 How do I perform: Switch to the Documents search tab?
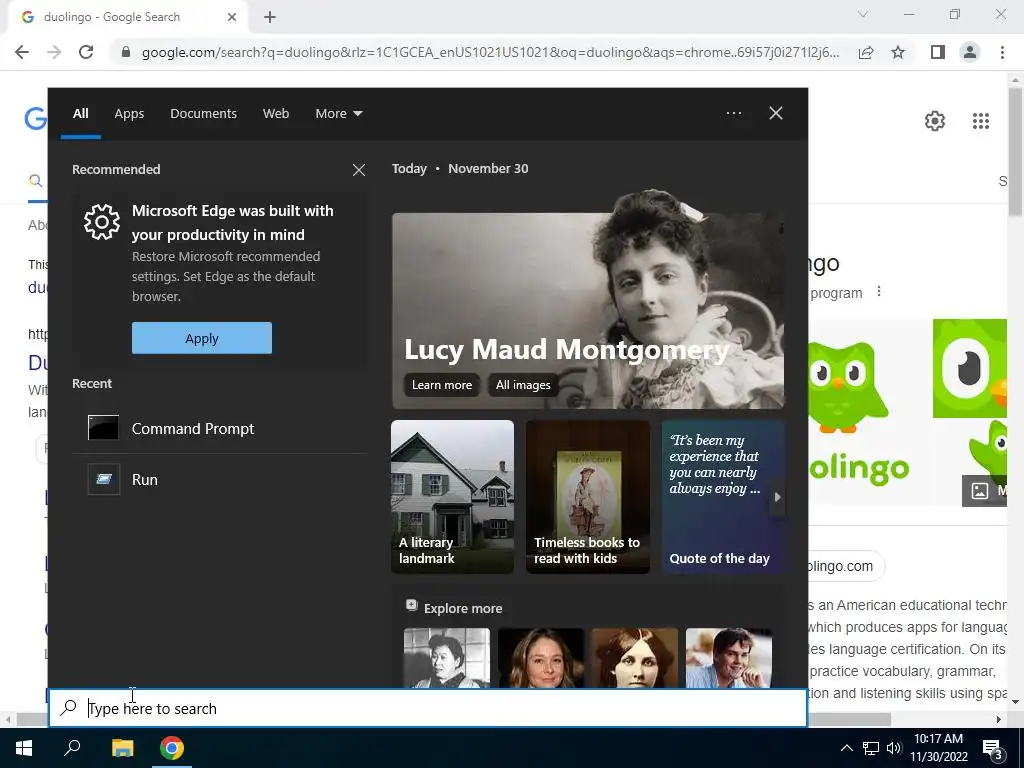(x=203, y=114)
